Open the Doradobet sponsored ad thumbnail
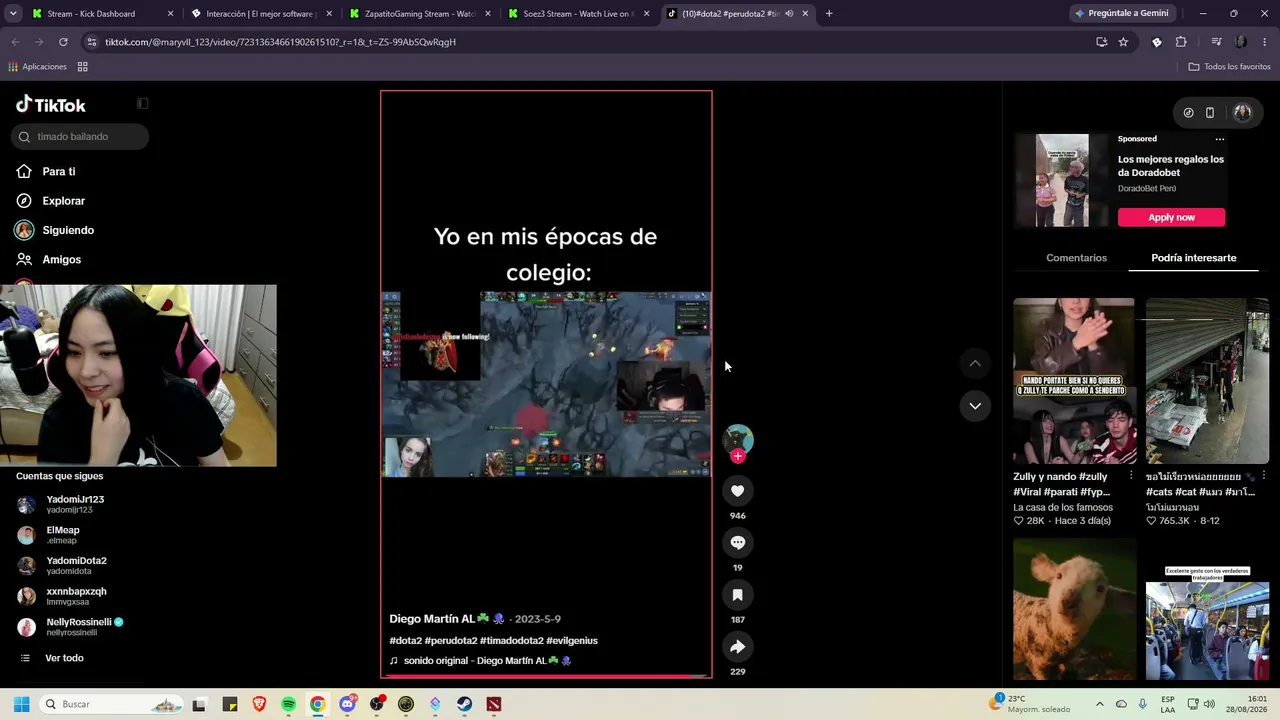This screenshot has height=720, width=1280. point(1062,181)
